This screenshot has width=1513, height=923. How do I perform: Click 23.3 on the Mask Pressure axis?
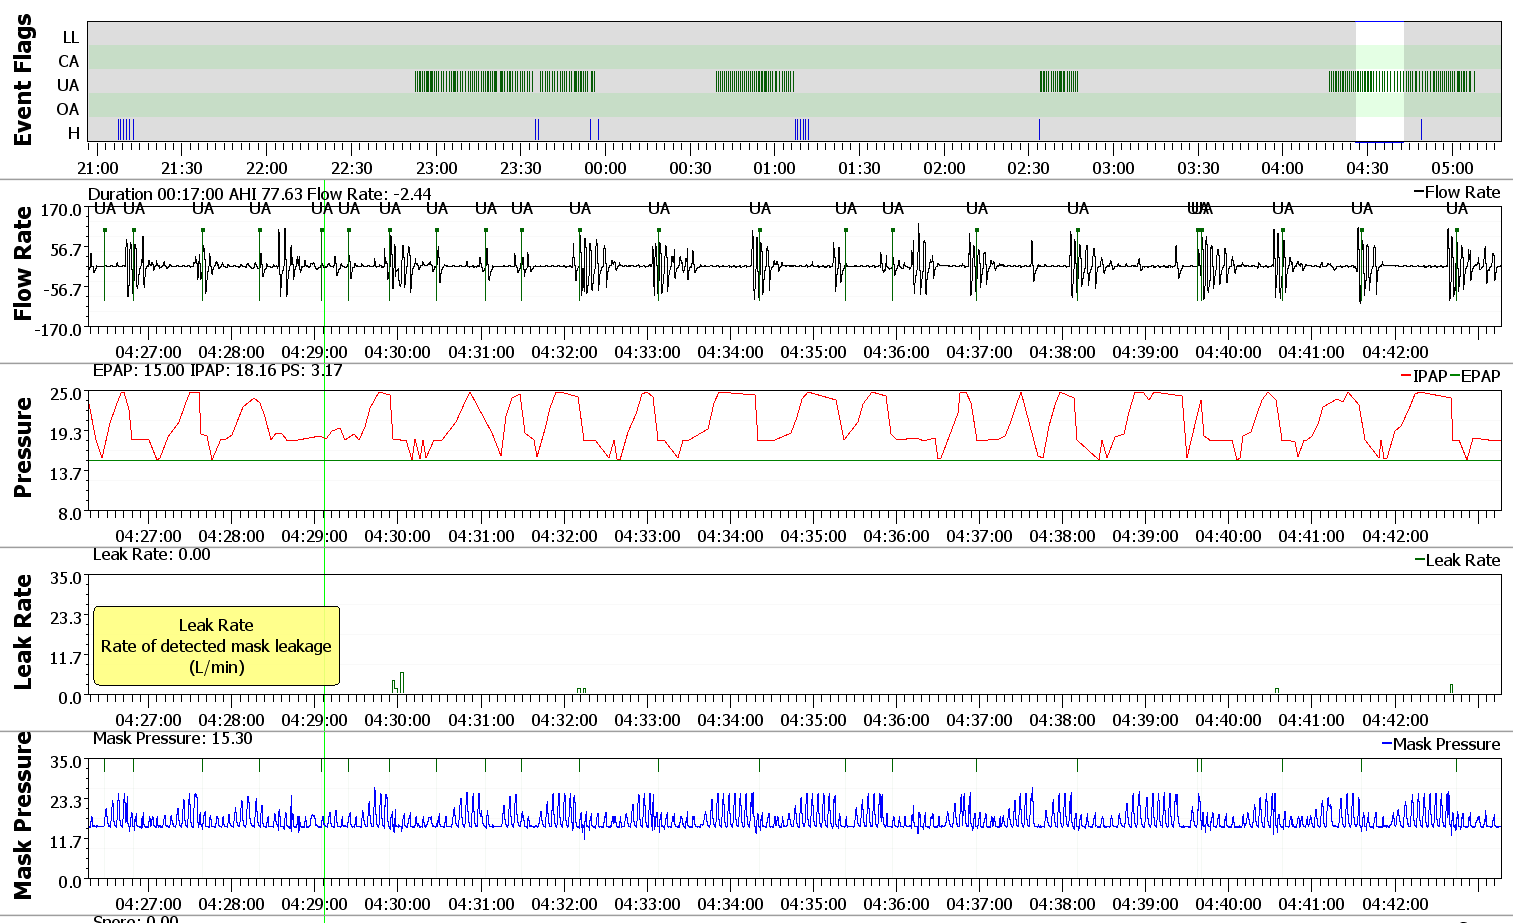pyautogui.click(x=65, y=802)
